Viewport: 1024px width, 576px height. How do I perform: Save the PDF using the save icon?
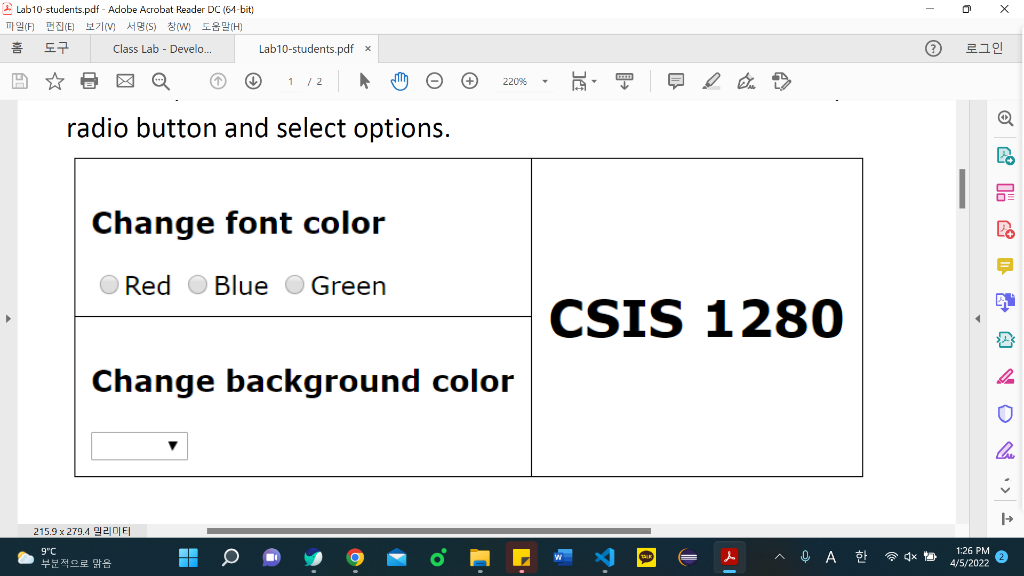click(19, 81)
